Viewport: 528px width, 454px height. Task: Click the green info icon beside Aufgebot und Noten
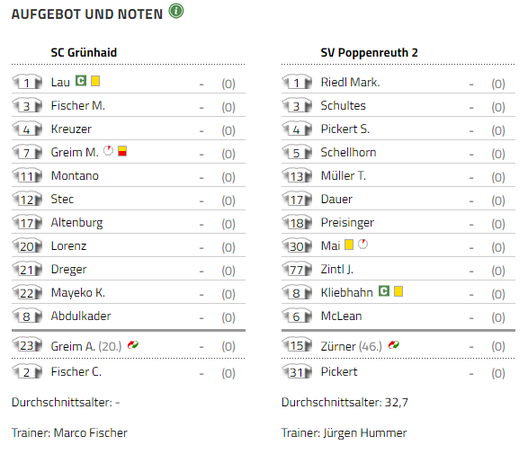176,11
